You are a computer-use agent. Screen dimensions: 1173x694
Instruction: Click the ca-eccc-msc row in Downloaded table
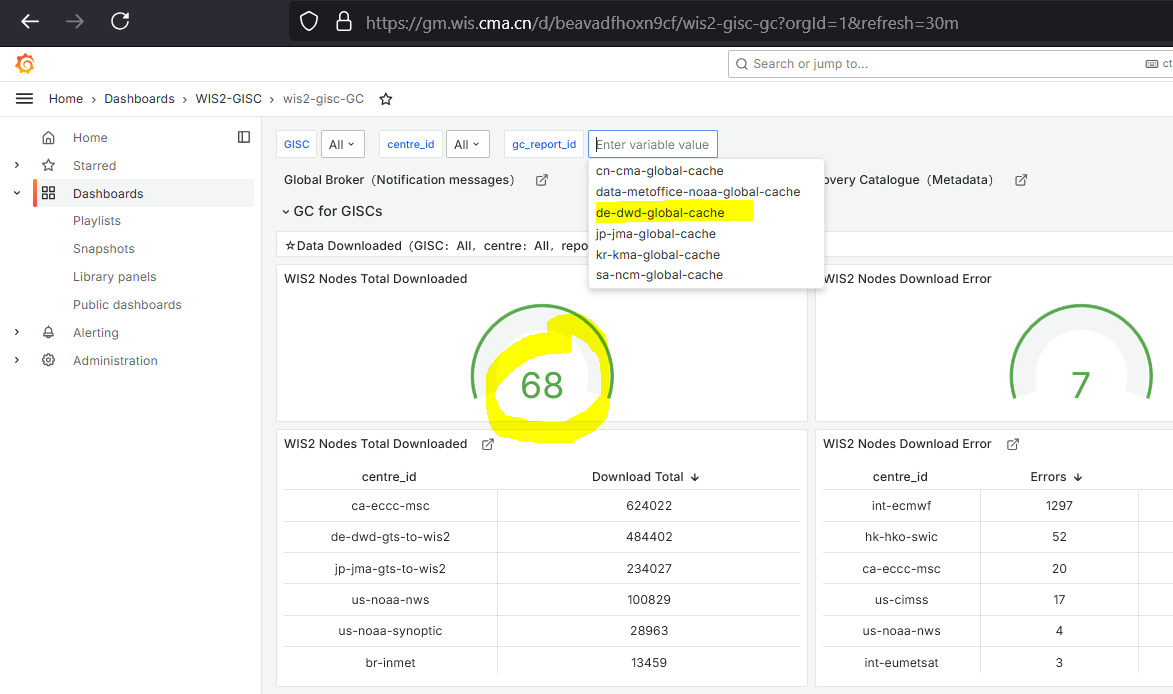click(x=391, y=506)
